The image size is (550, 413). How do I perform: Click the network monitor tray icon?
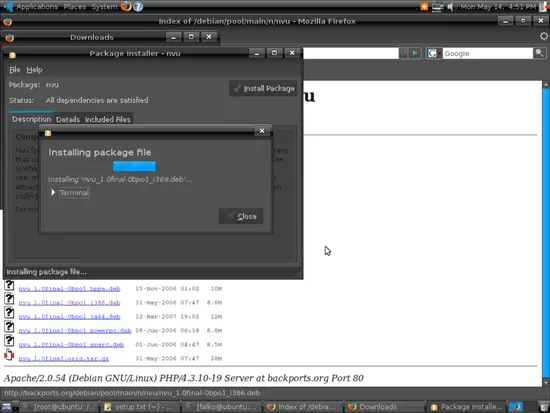(437, 7)
